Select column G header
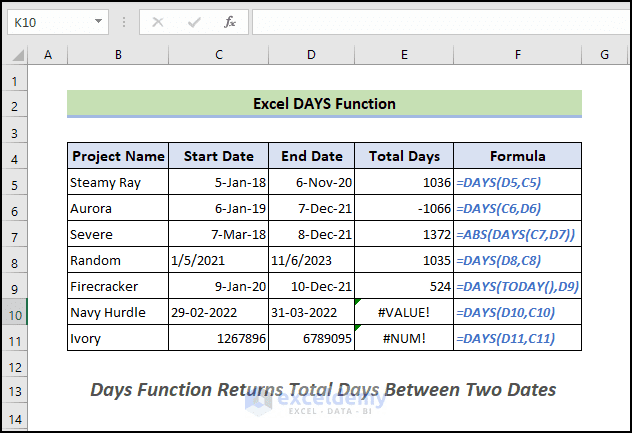 coord(604,55)
